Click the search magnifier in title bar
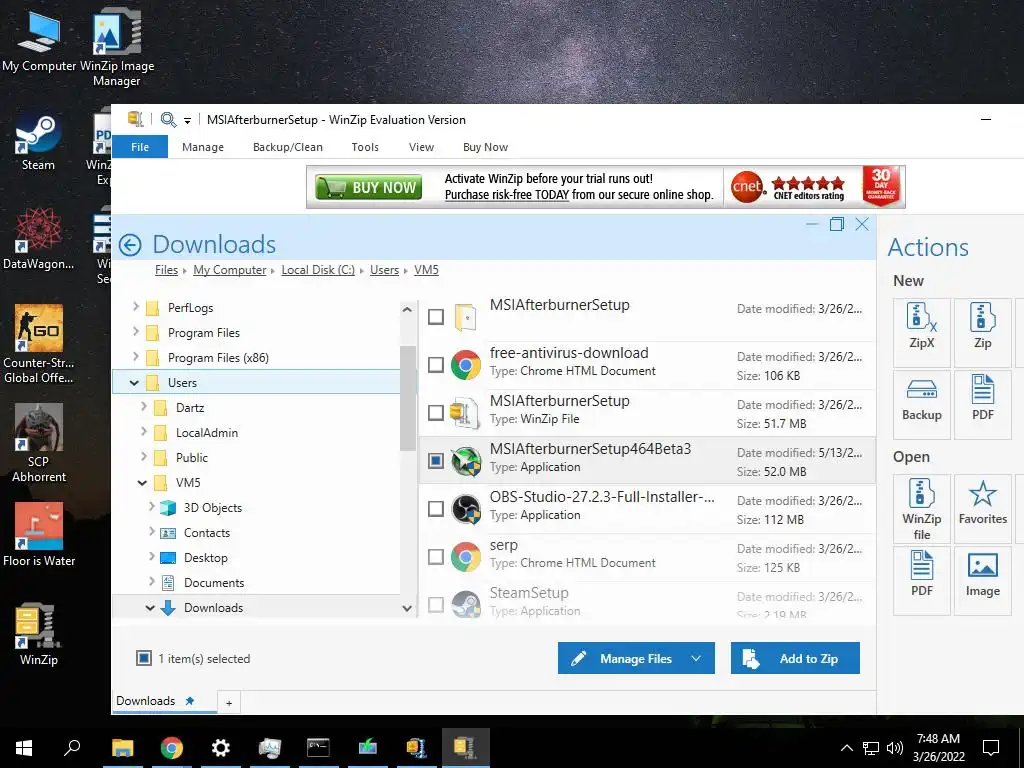Viewport: 1024px width, 768px height. 168,120
